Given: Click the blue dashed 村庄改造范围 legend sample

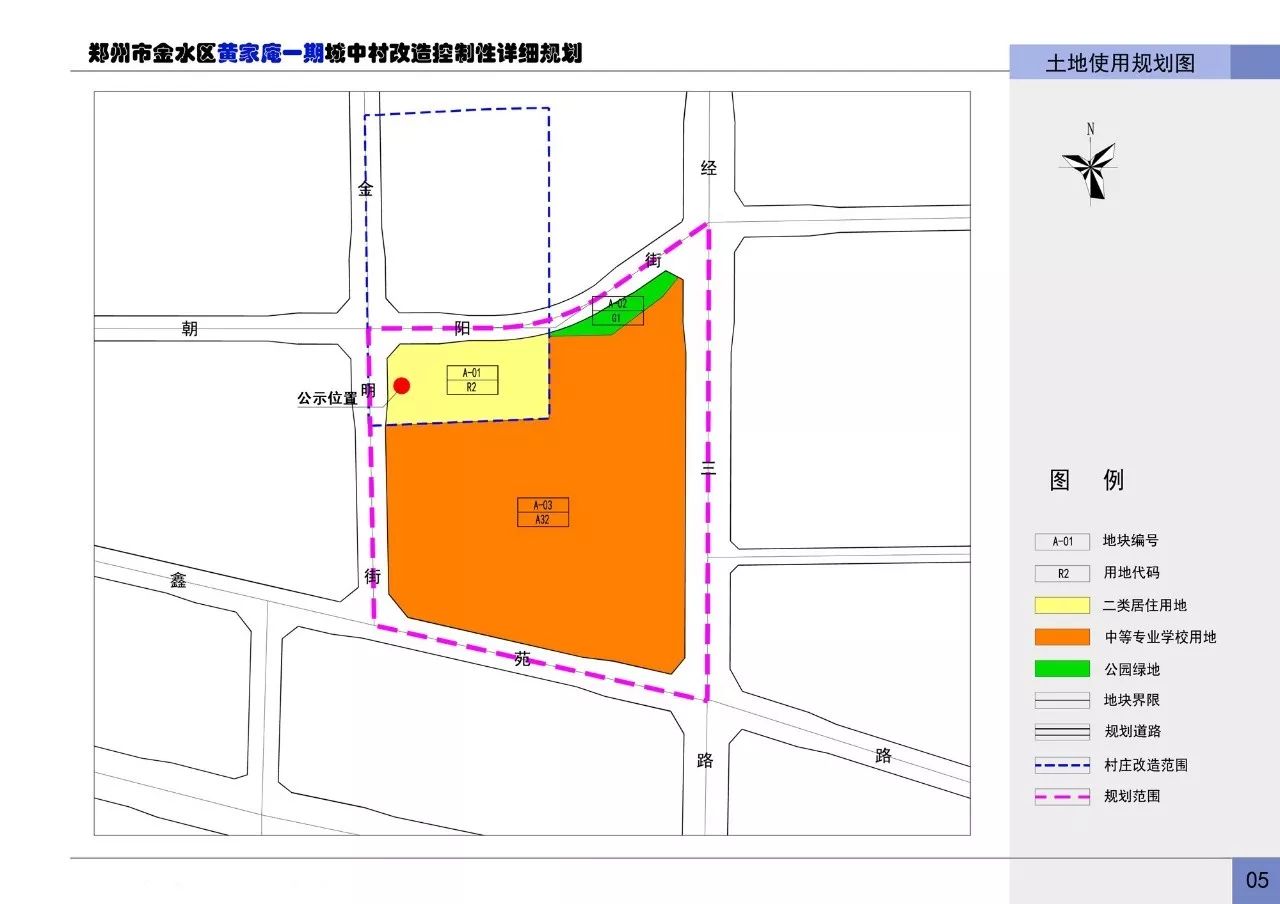Looking at the screenshot, I should pyautogui.click(x=1062, y=766).
